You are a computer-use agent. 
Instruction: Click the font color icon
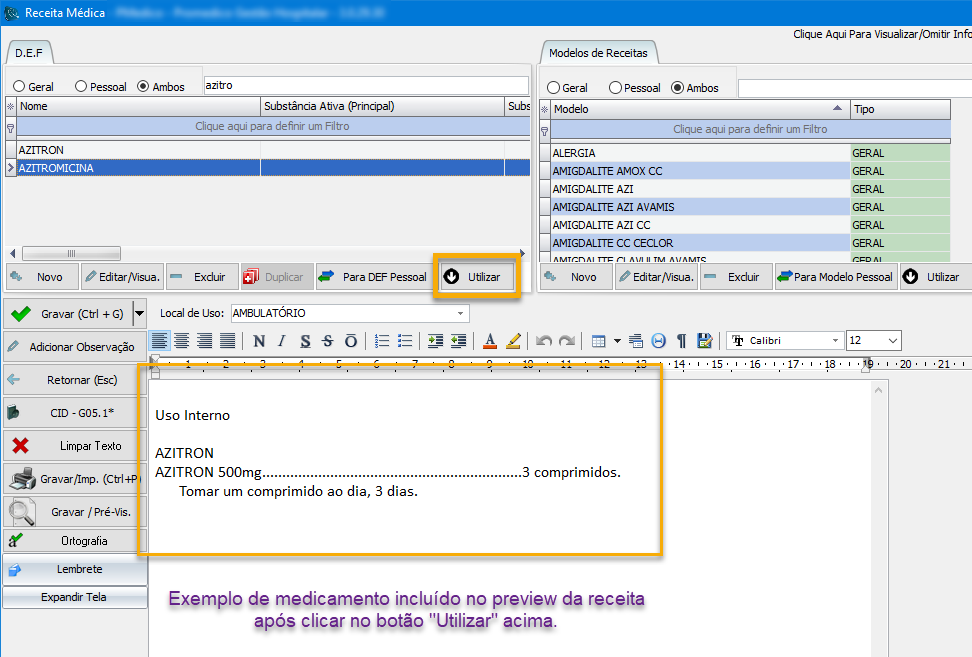pyautogui.click(x=490, y=341)
